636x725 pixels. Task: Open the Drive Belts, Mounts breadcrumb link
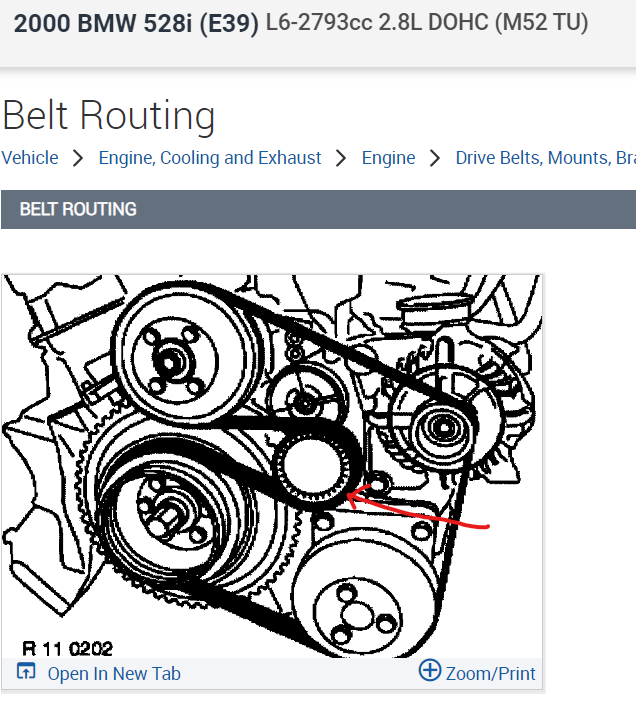click(x=545, y=158)
